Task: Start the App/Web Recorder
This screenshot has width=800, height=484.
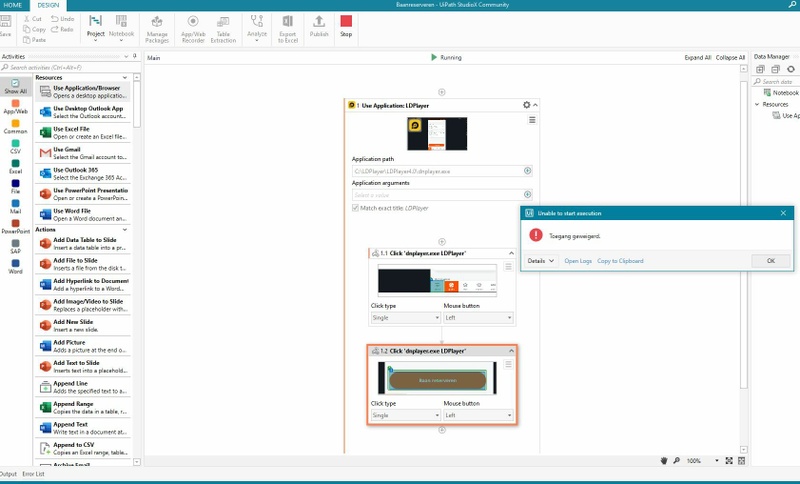Action: [x=193, y=29]
